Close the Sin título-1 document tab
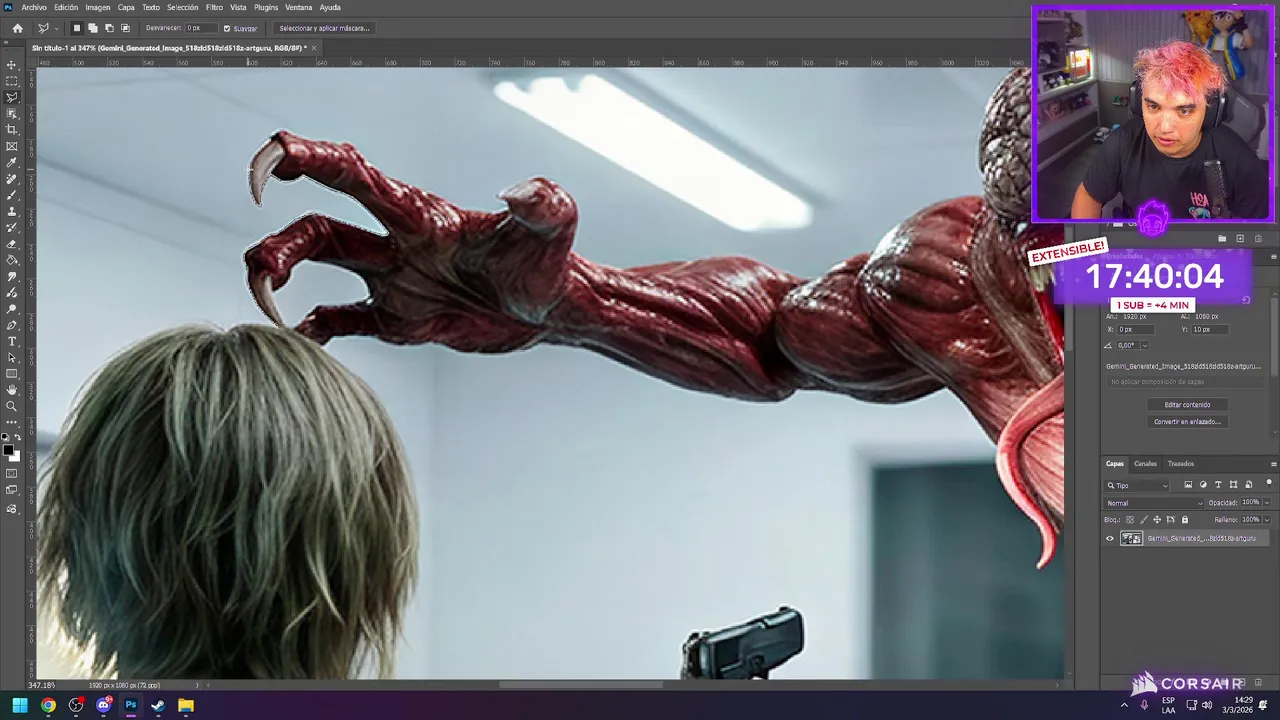 point(314,48)
